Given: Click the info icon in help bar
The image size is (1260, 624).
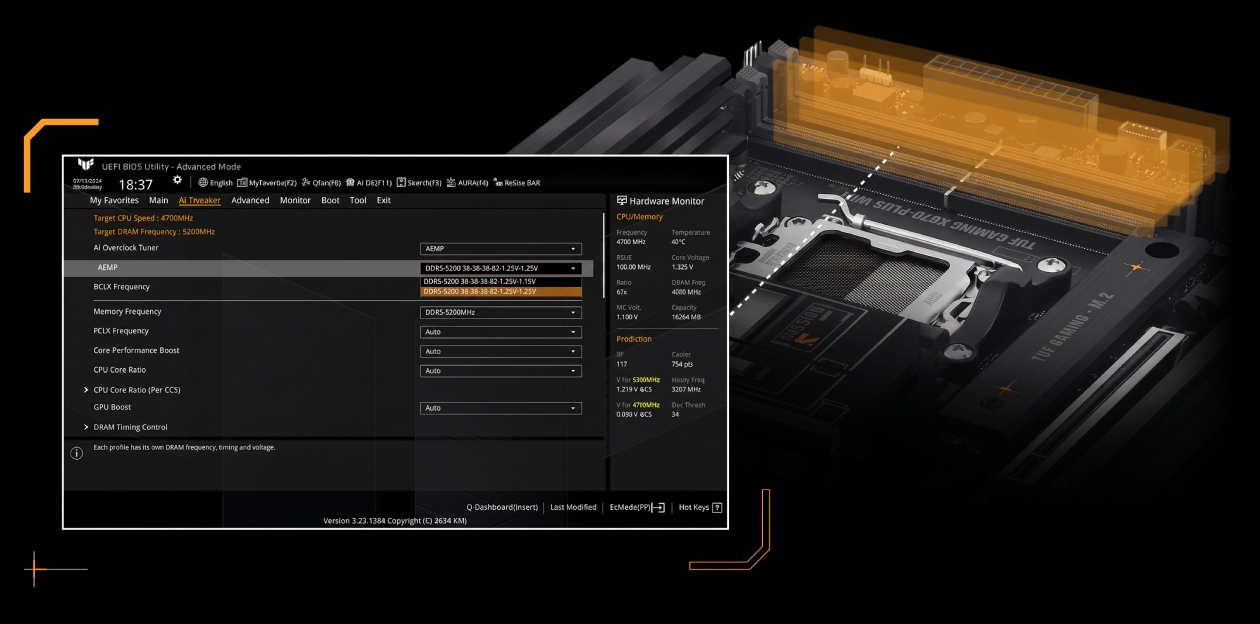Looking at the screenshot, I should click(x=77, y=453).
